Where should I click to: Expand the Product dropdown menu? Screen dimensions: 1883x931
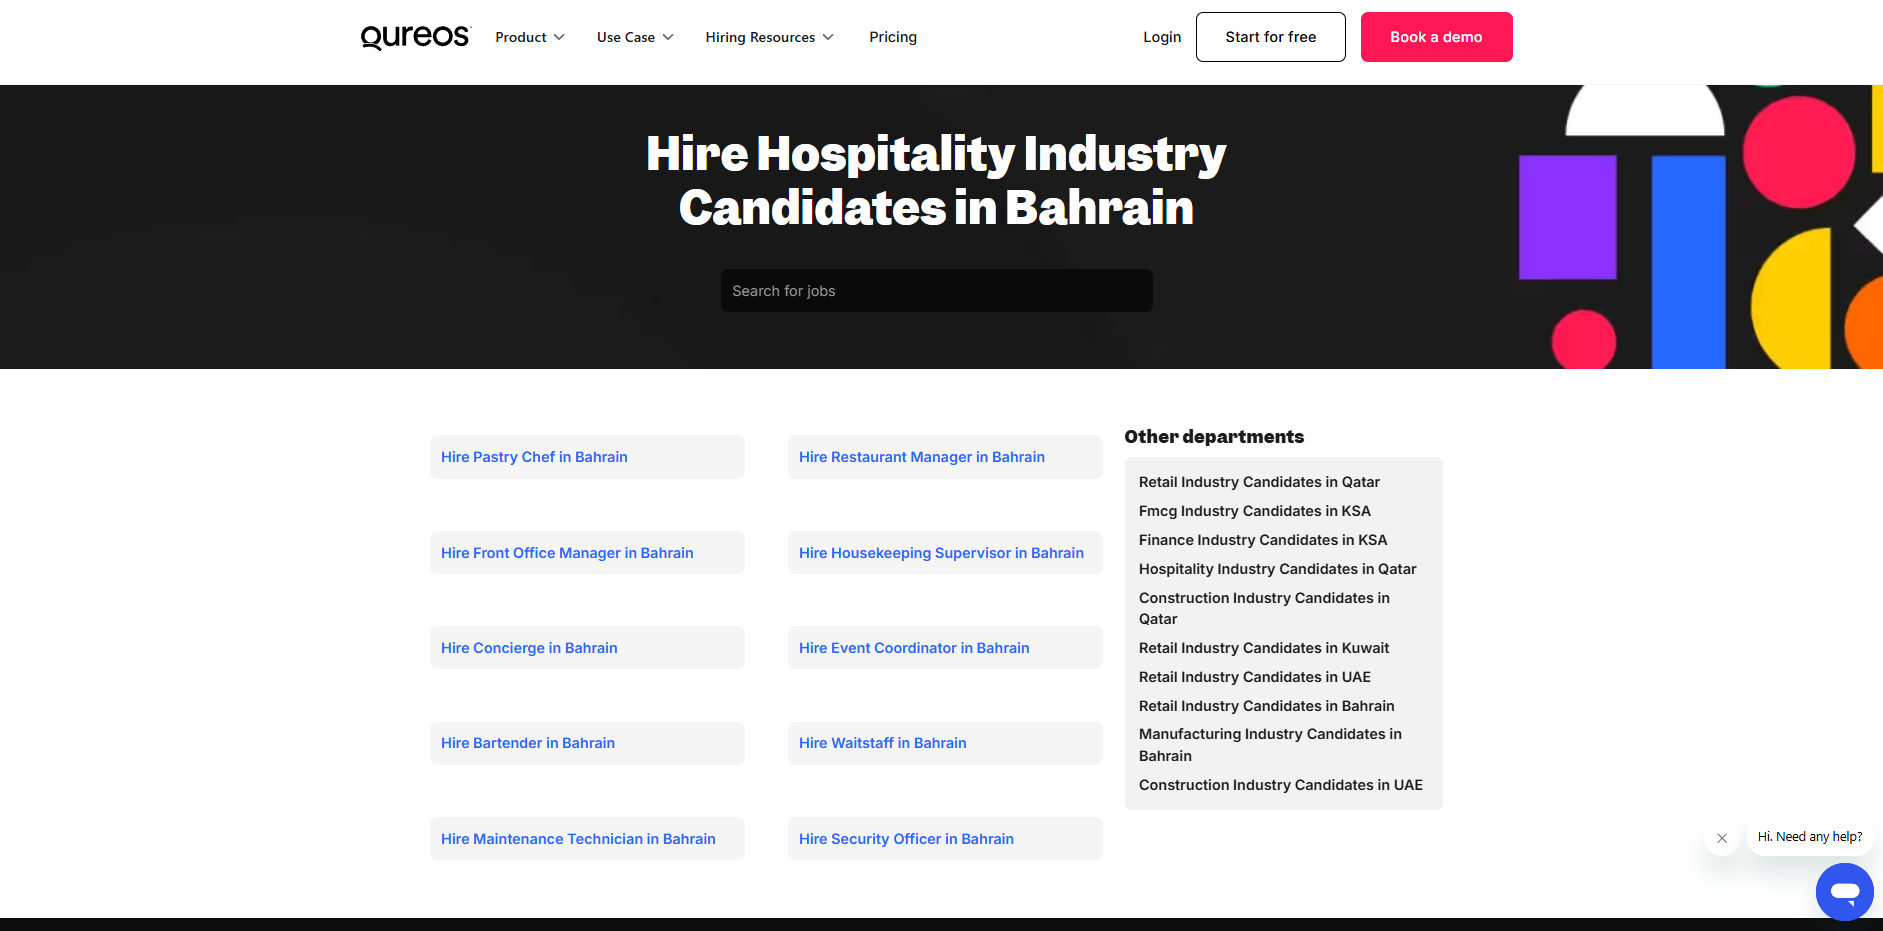click(x=530, y=37)
